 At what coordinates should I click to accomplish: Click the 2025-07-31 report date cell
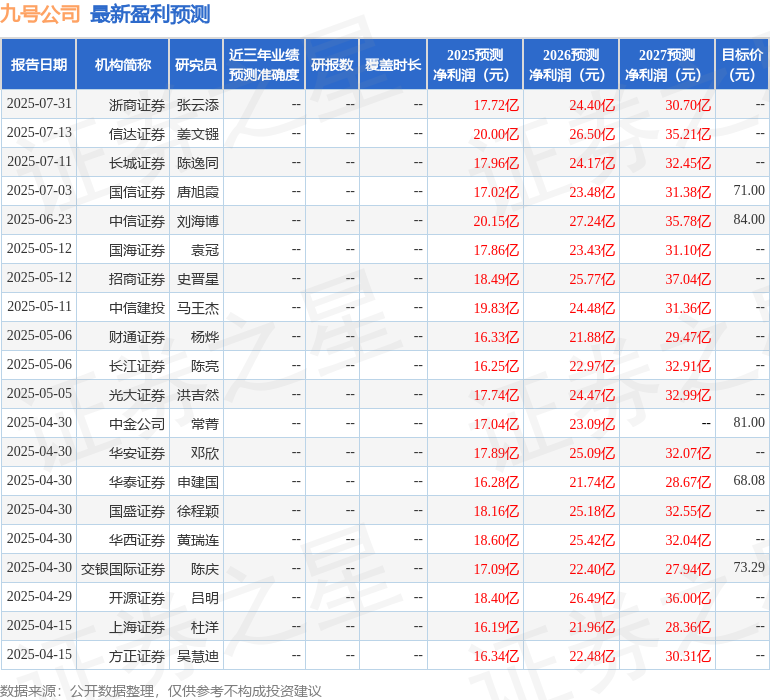pos(39,104)
